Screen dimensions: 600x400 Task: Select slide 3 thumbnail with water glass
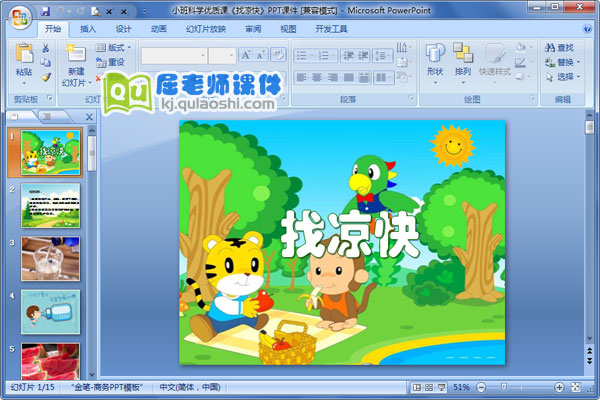click(x=51, y=259)
